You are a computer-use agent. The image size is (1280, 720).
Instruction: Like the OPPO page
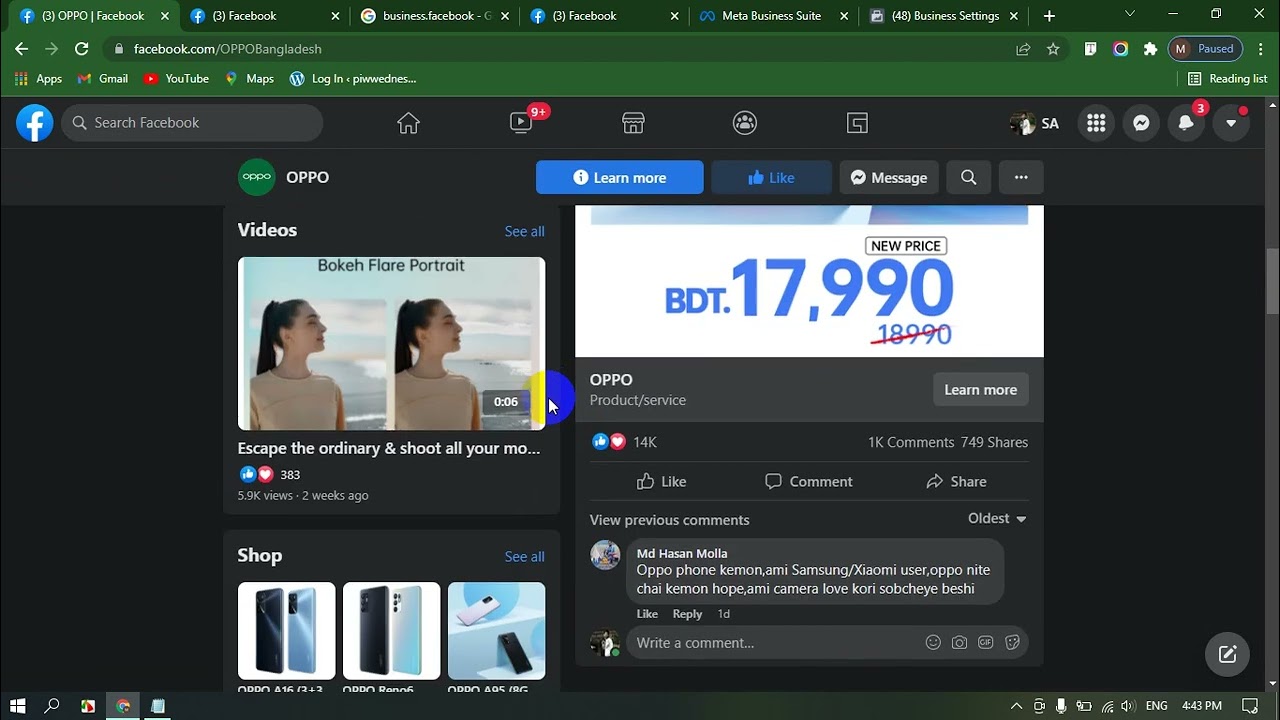pos(771,177)
